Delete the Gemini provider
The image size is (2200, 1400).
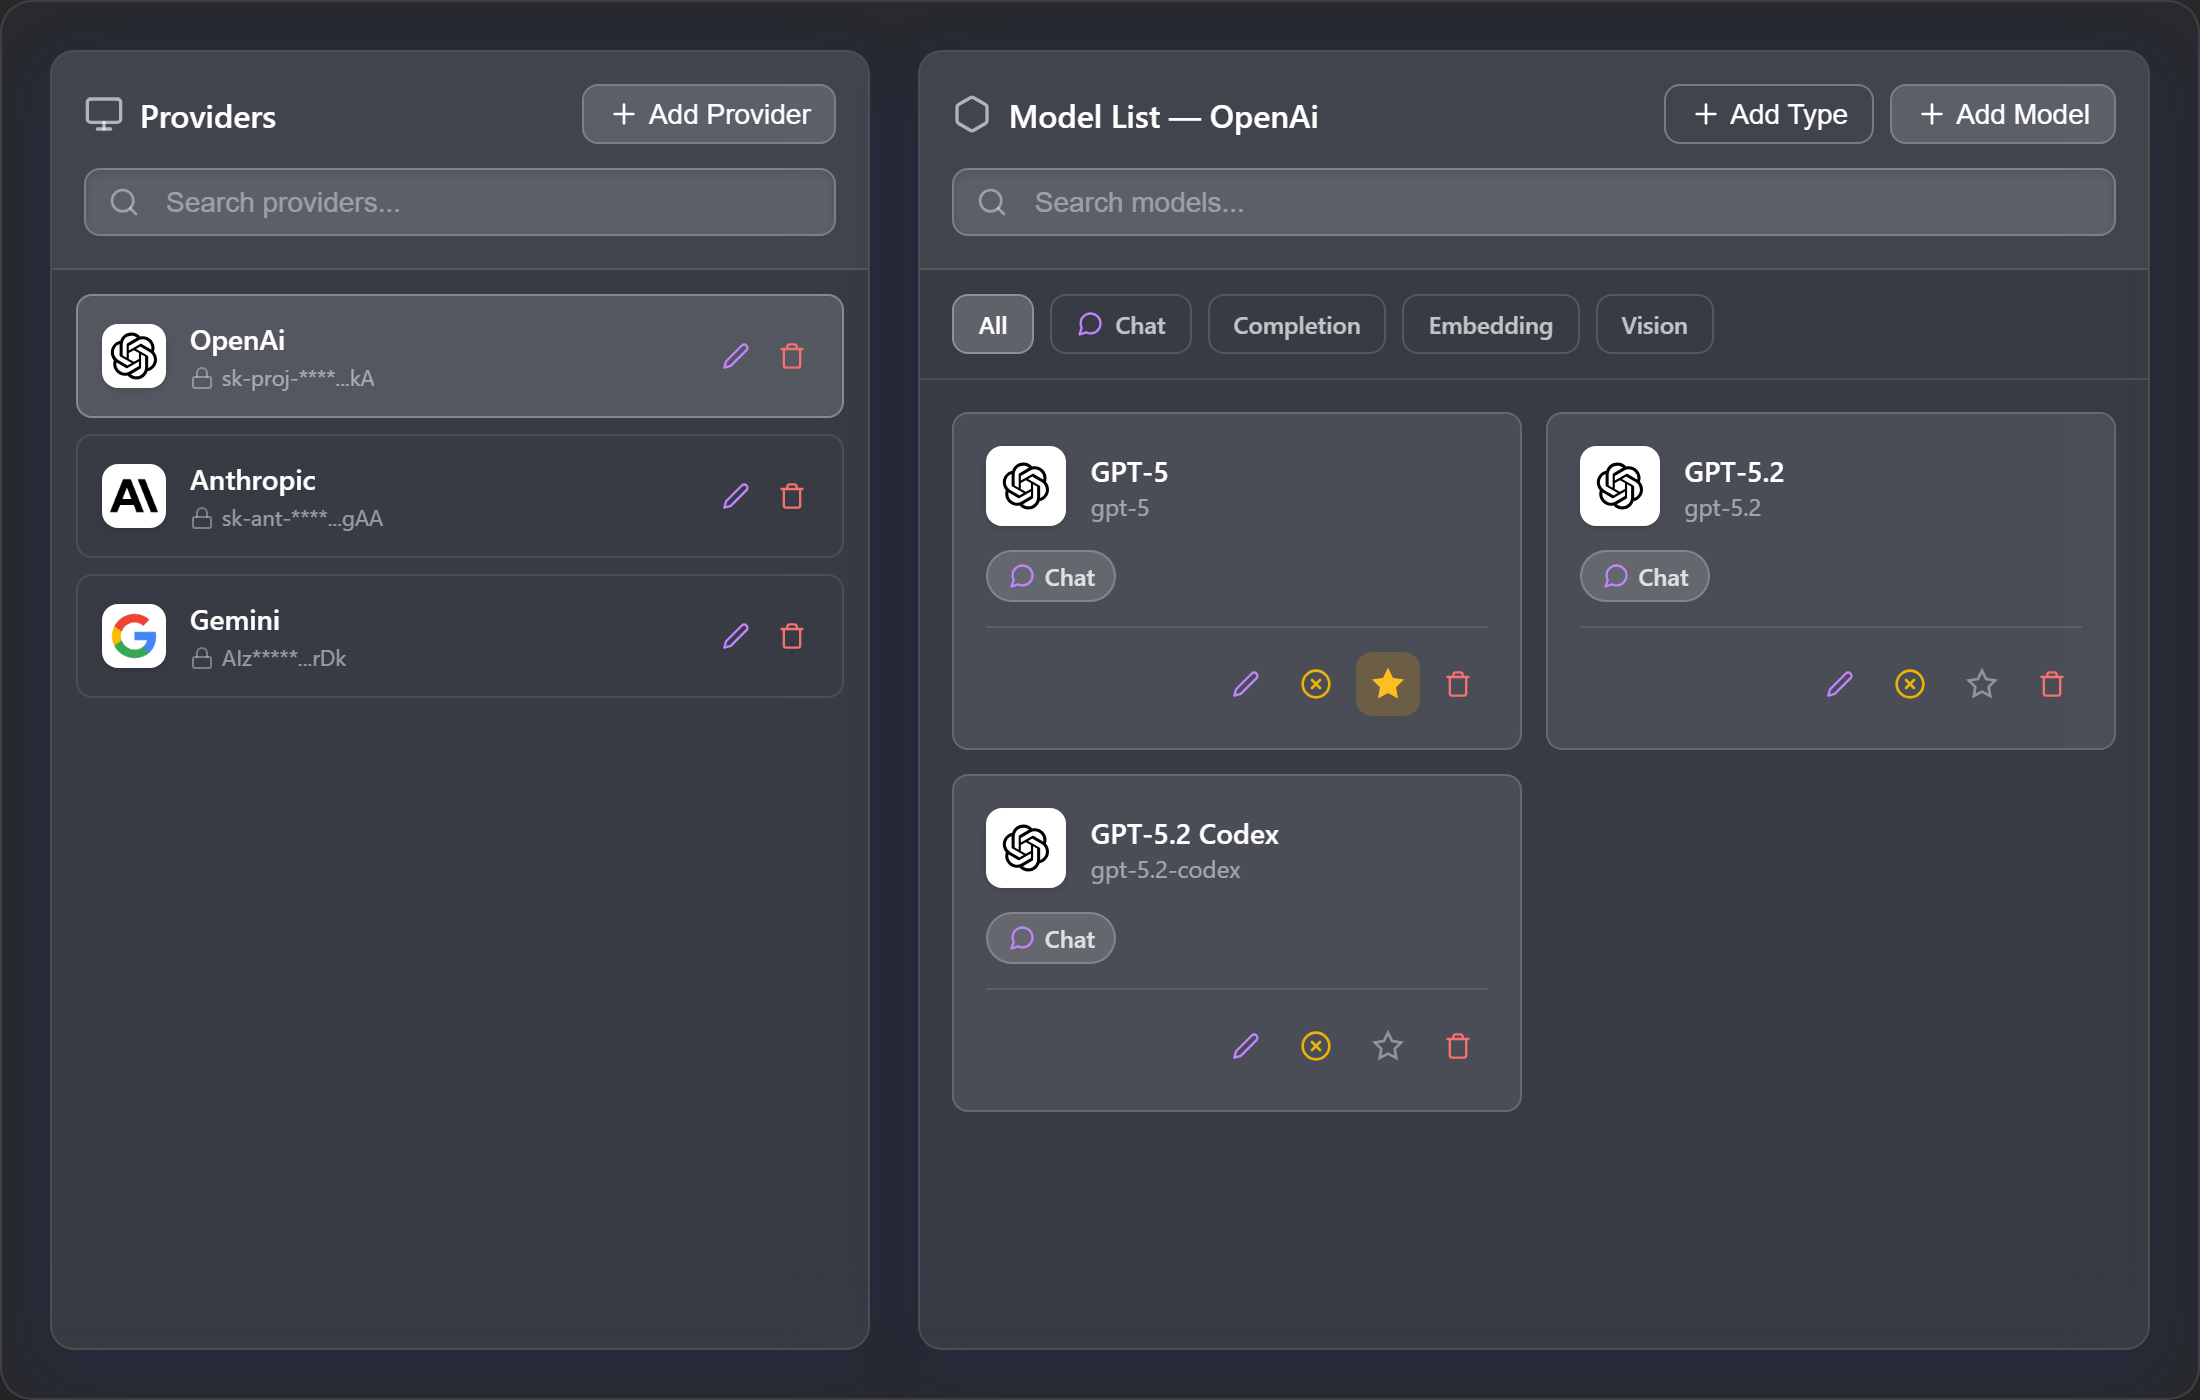point(792,636)
